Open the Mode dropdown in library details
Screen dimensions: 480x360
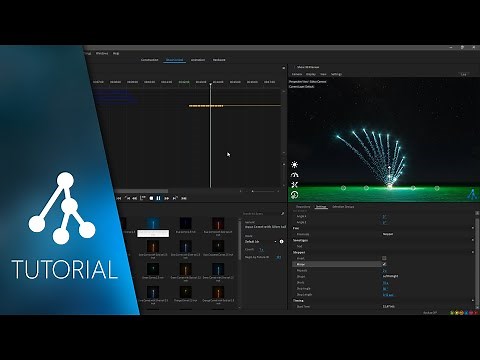click(261, 241)
